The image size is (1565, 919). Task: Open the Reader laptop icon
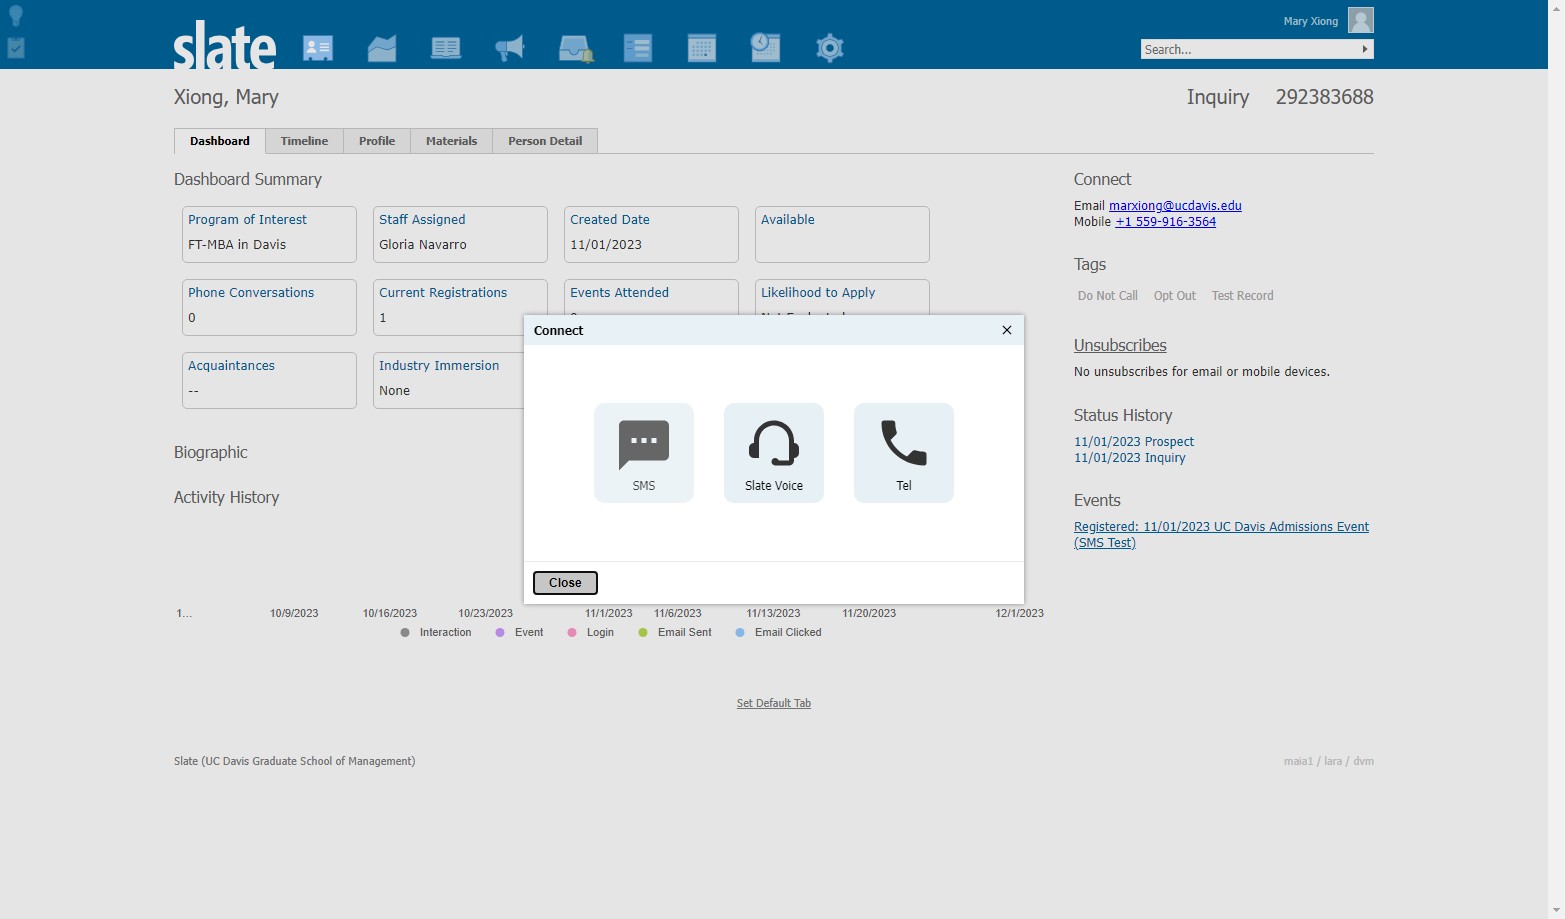(x=446, y=48)
